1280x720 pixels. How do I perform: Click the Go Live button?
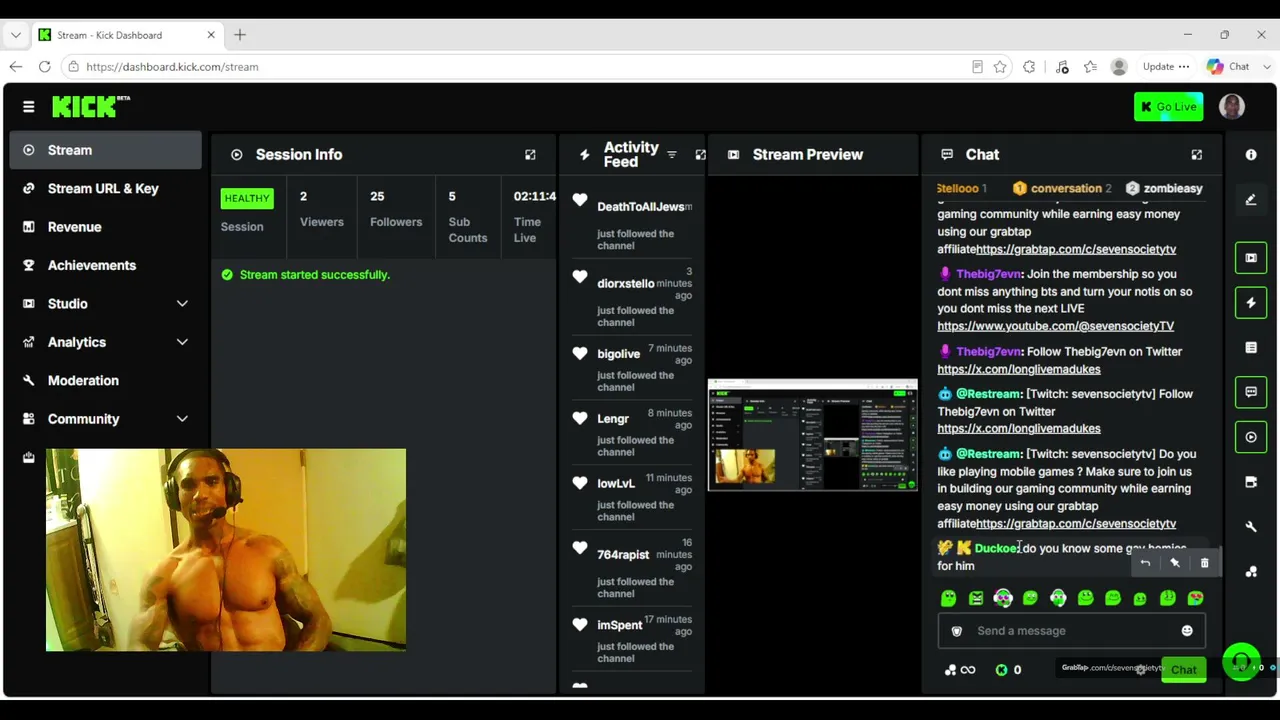coord(1168,106)
